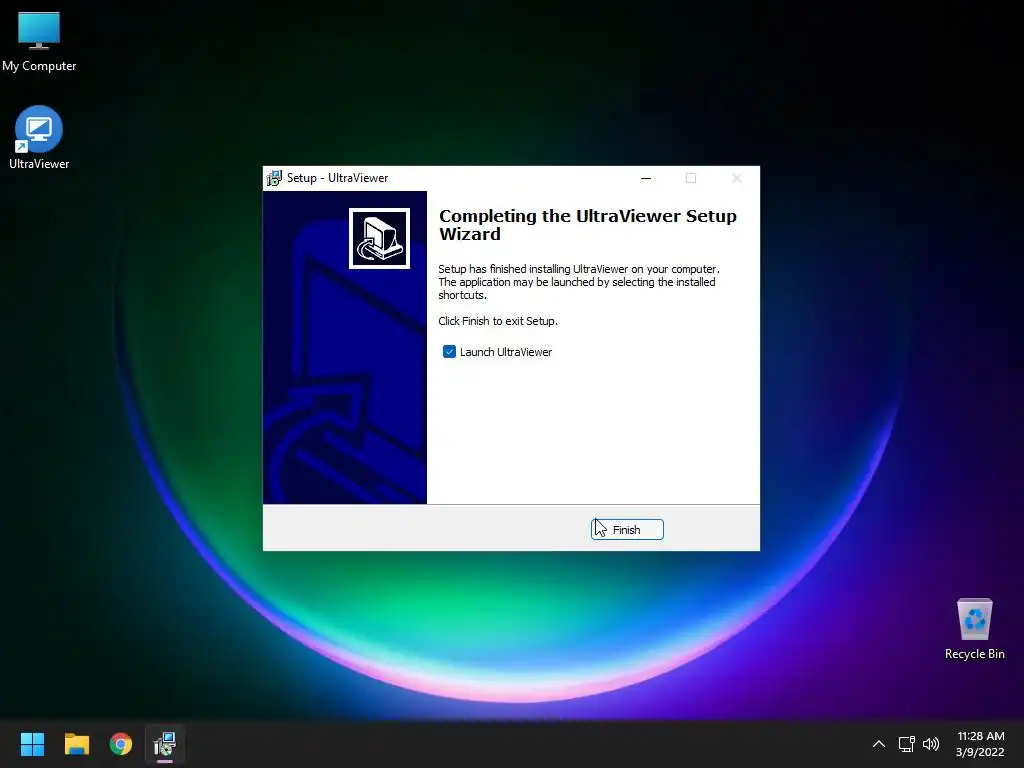This screenshot has width=1024, height=768.
Task: Click the Finish button in Setup
Action: (627, 530)
